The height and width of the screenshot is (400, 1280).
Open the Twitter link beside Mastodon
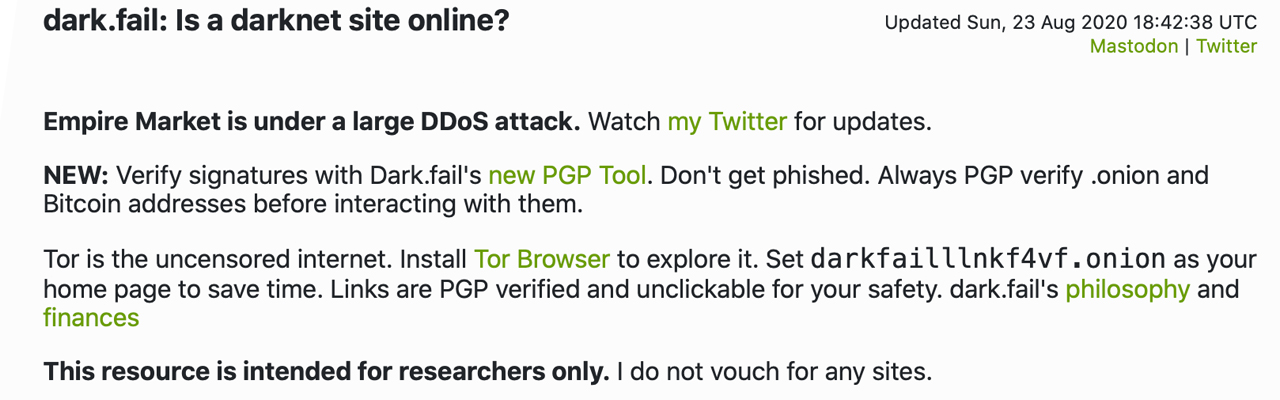click(1226, 46)
